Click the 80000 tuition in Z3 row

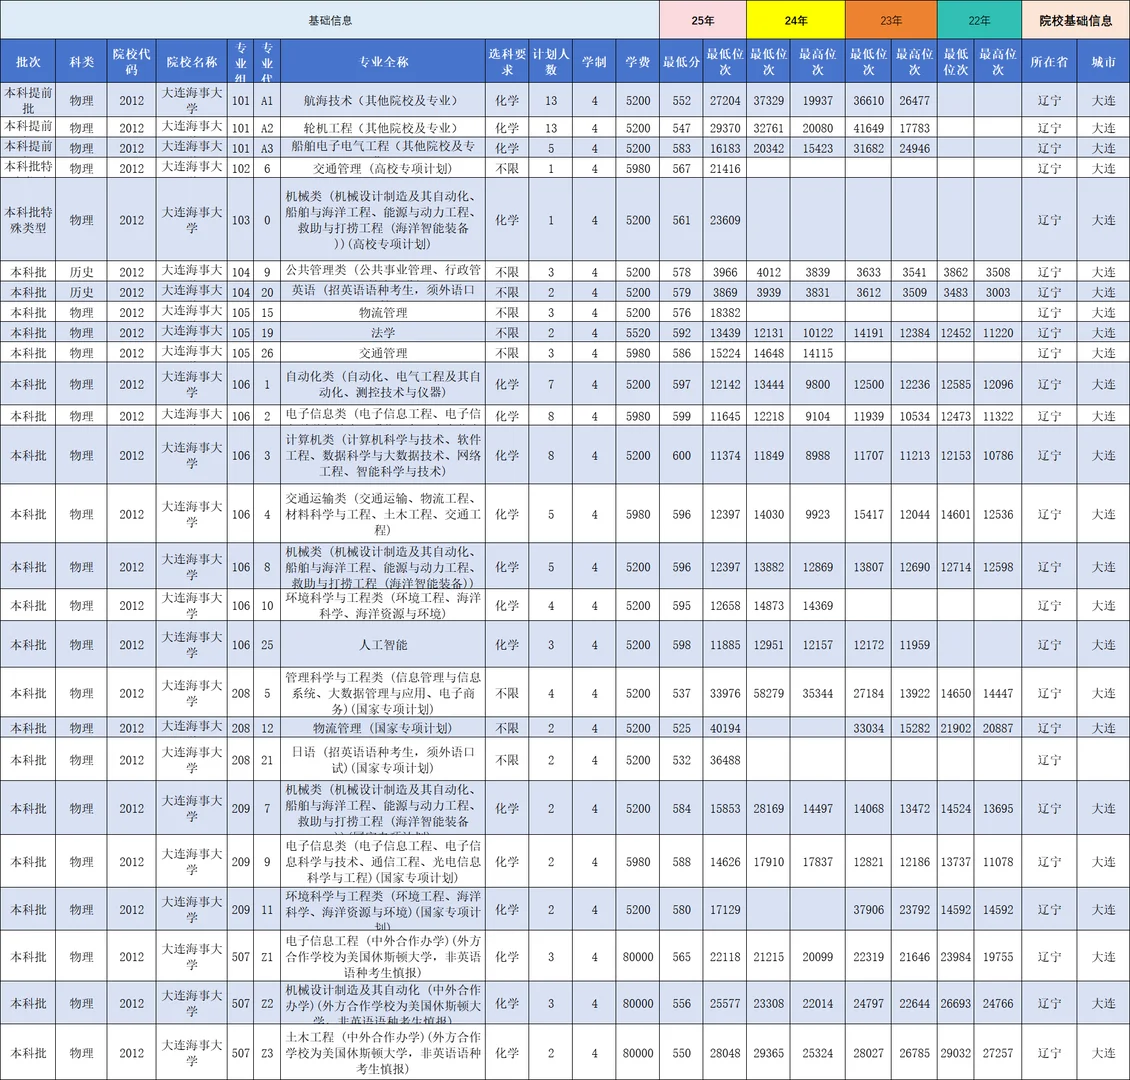pyautogui.click(x=638, y=1053)
